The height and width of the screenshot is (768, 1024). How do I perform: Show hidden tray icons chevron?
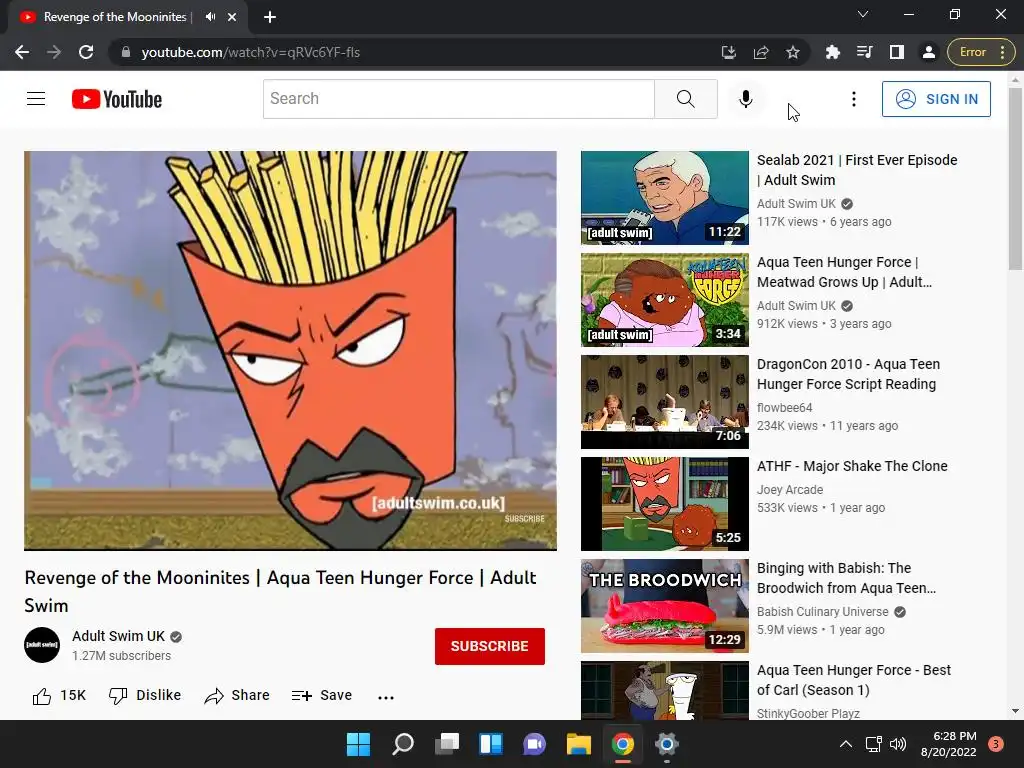coord(846,744)
